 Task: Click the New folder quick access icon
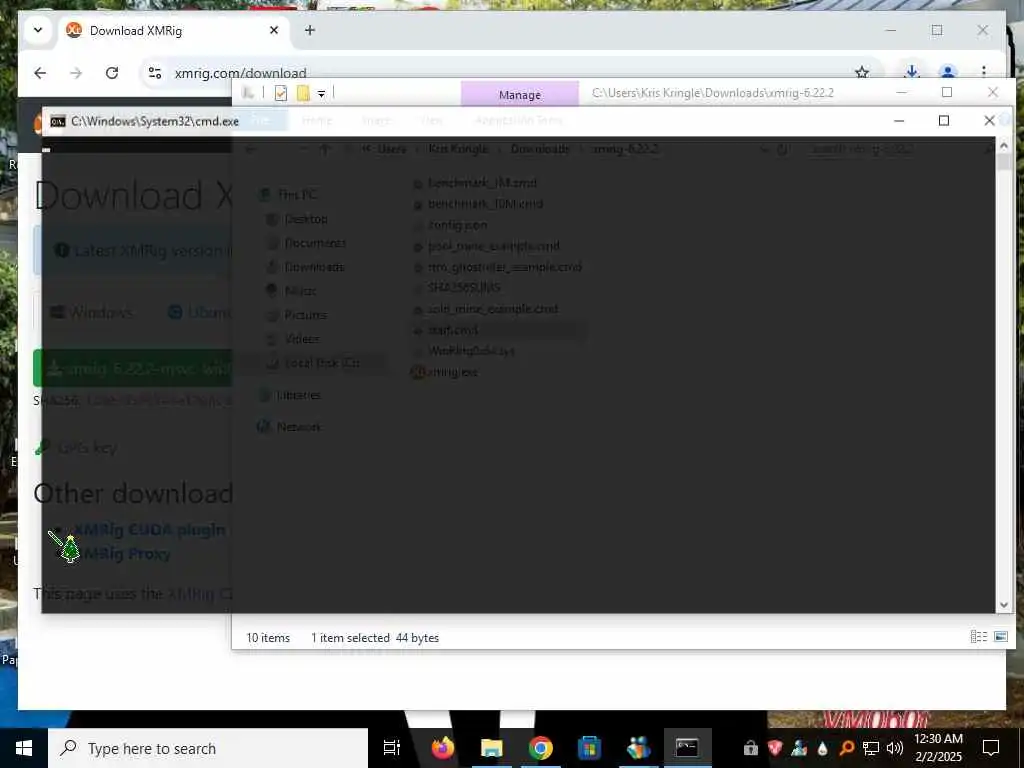[302, 93]
